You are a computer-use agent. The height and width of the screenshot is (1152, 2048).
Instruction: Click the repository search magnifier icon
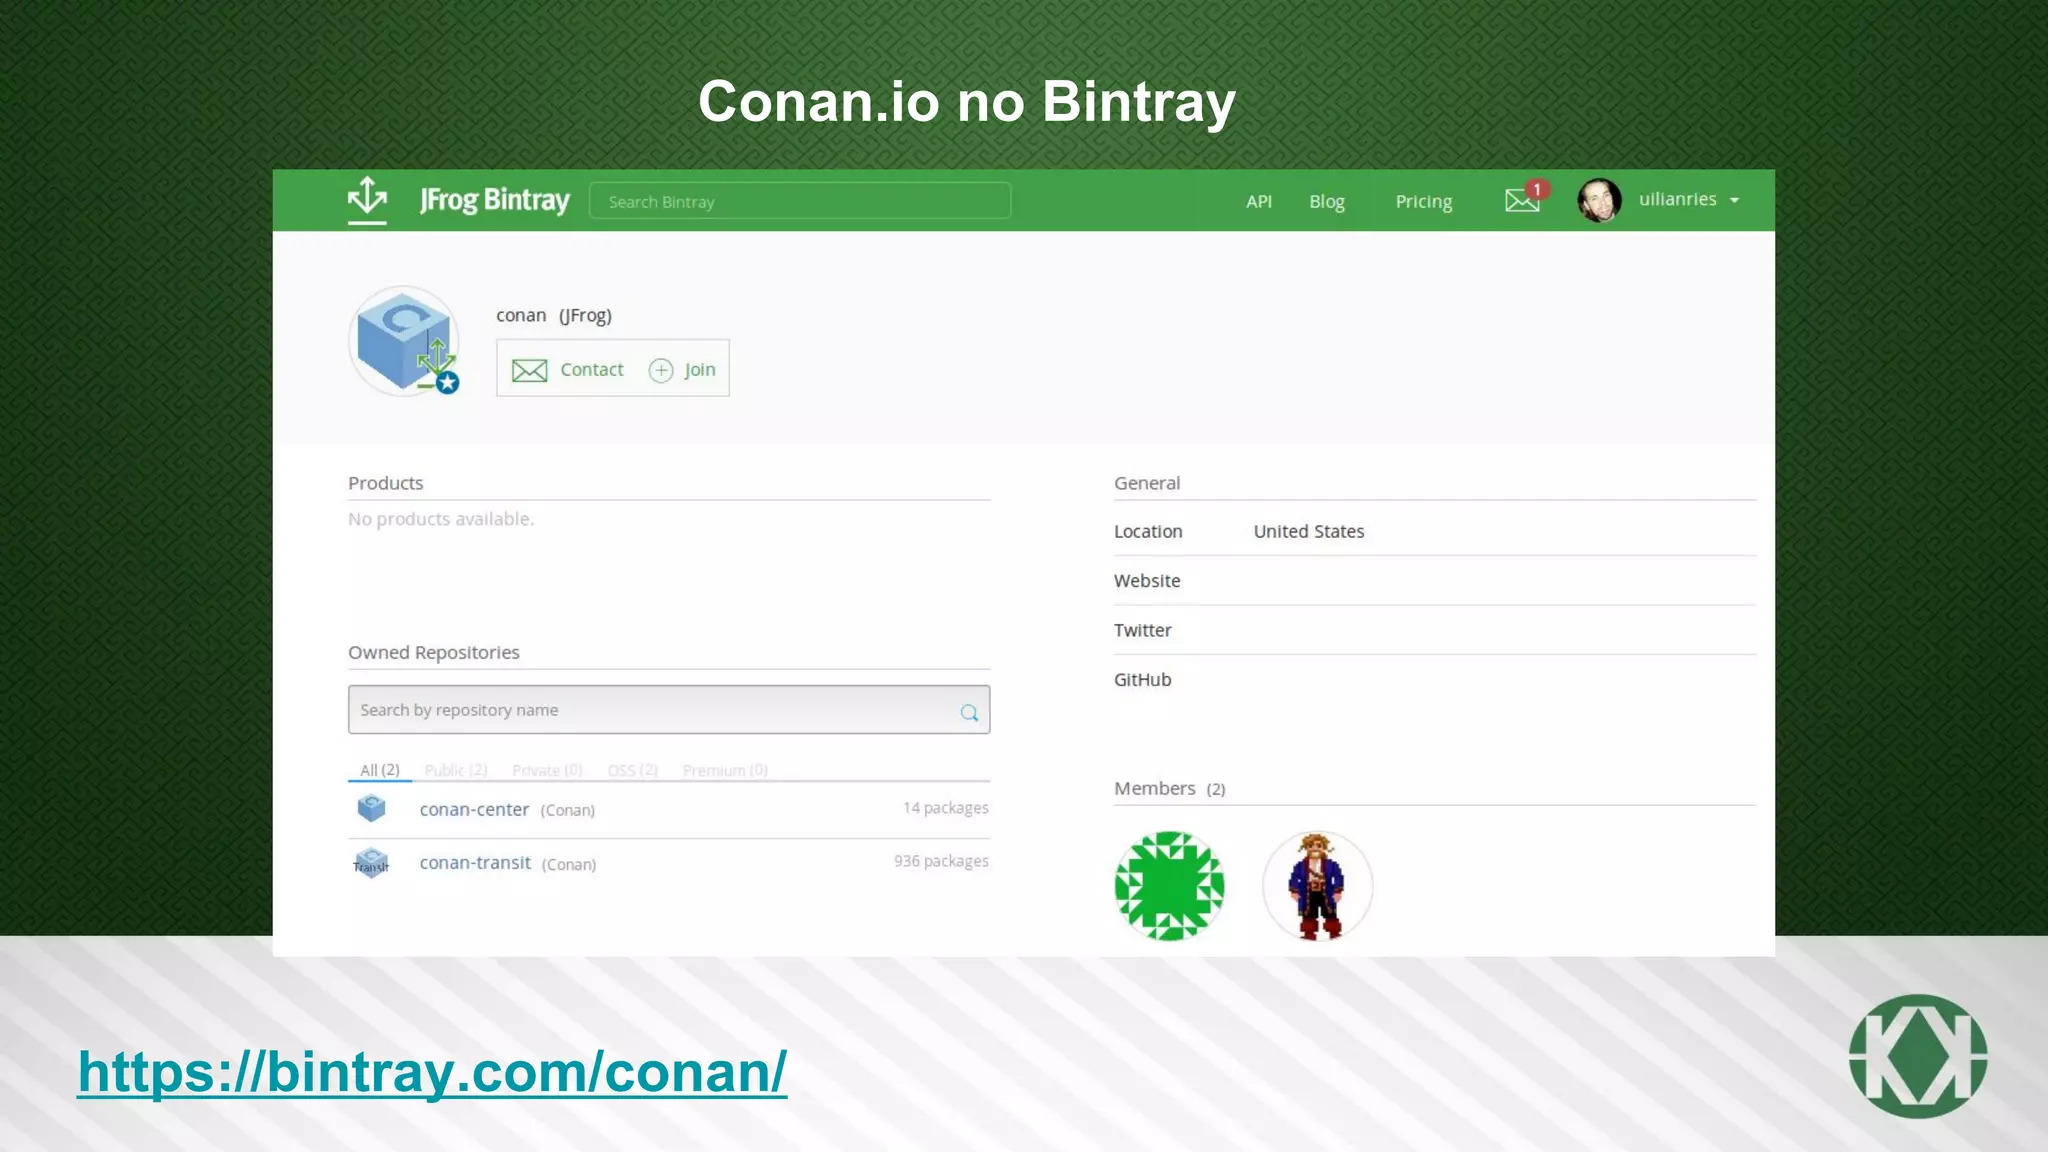pyautogui.click(x=969, y=713)
